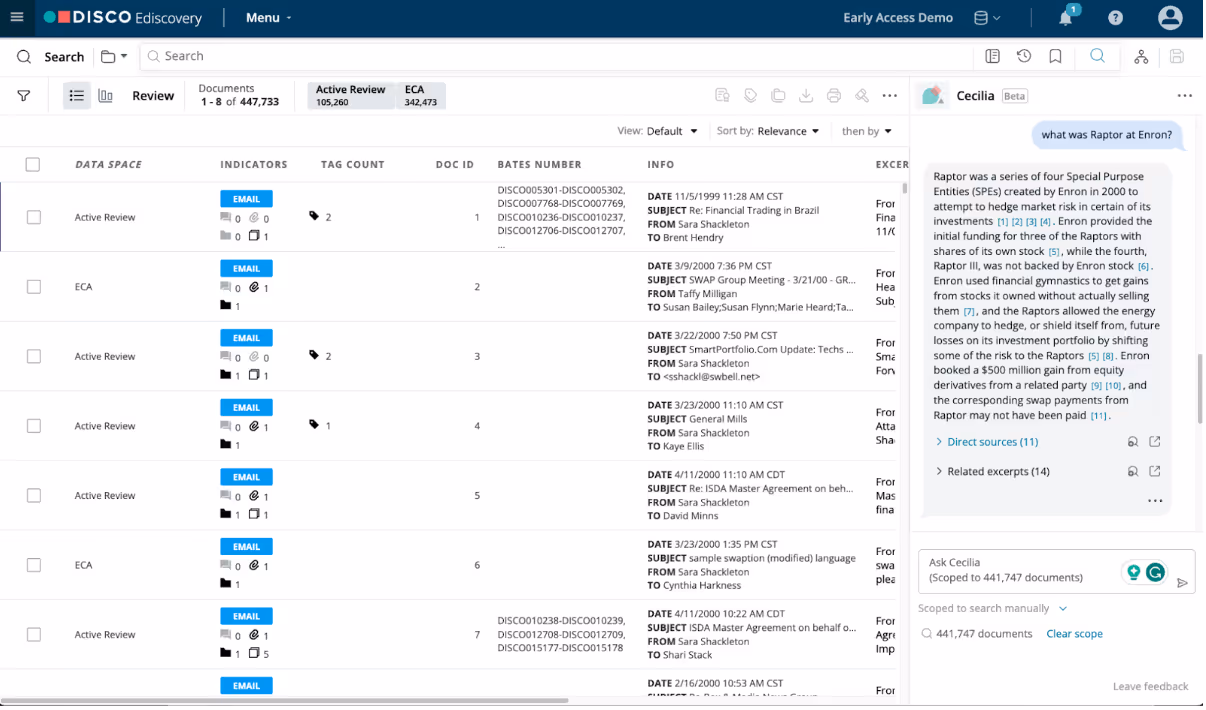Check the box for document 2
1206x710 pixels.
click(34, 287)
